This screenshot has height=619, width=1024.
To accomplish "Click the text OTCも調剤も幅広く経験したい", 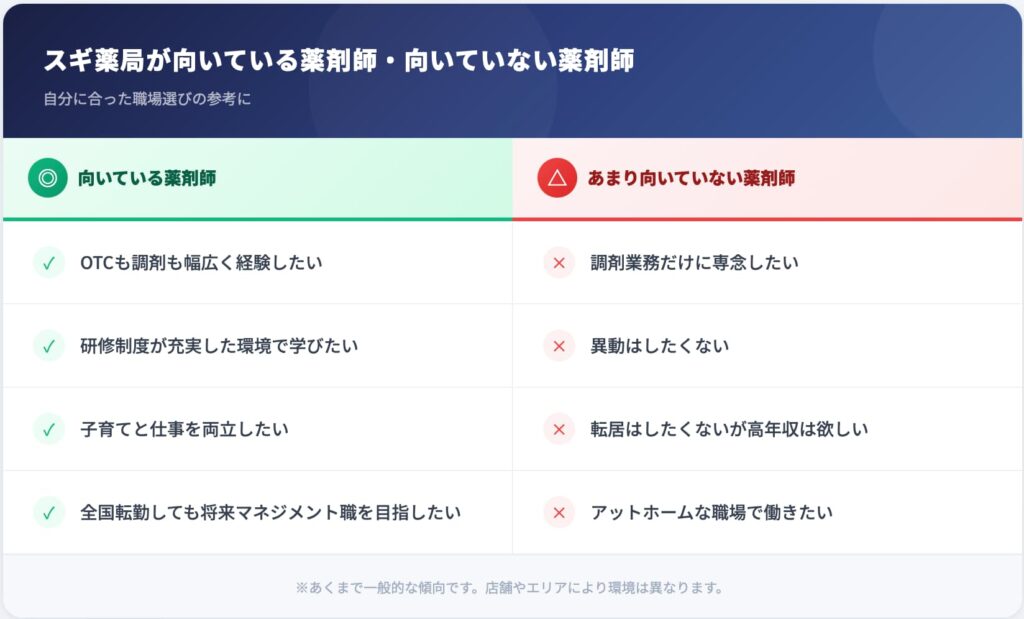I will [201, 263].
